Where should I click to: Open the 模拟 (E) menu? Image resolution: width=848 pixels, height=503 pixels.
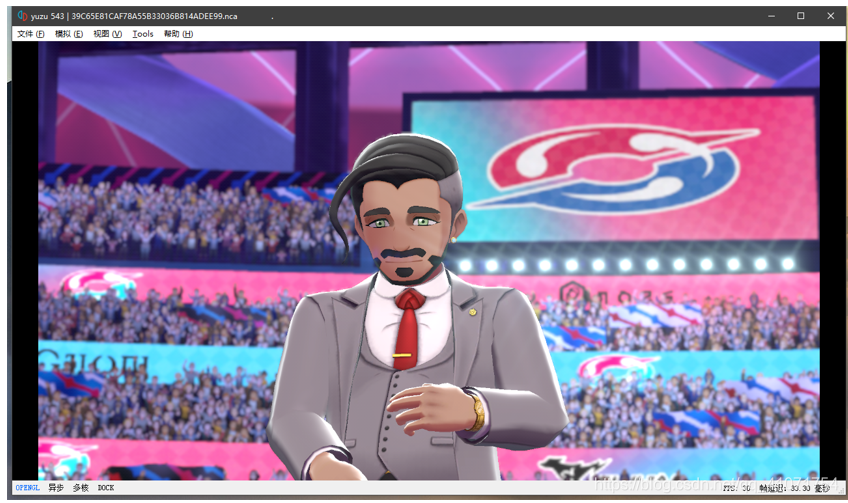tap(69, 34)
